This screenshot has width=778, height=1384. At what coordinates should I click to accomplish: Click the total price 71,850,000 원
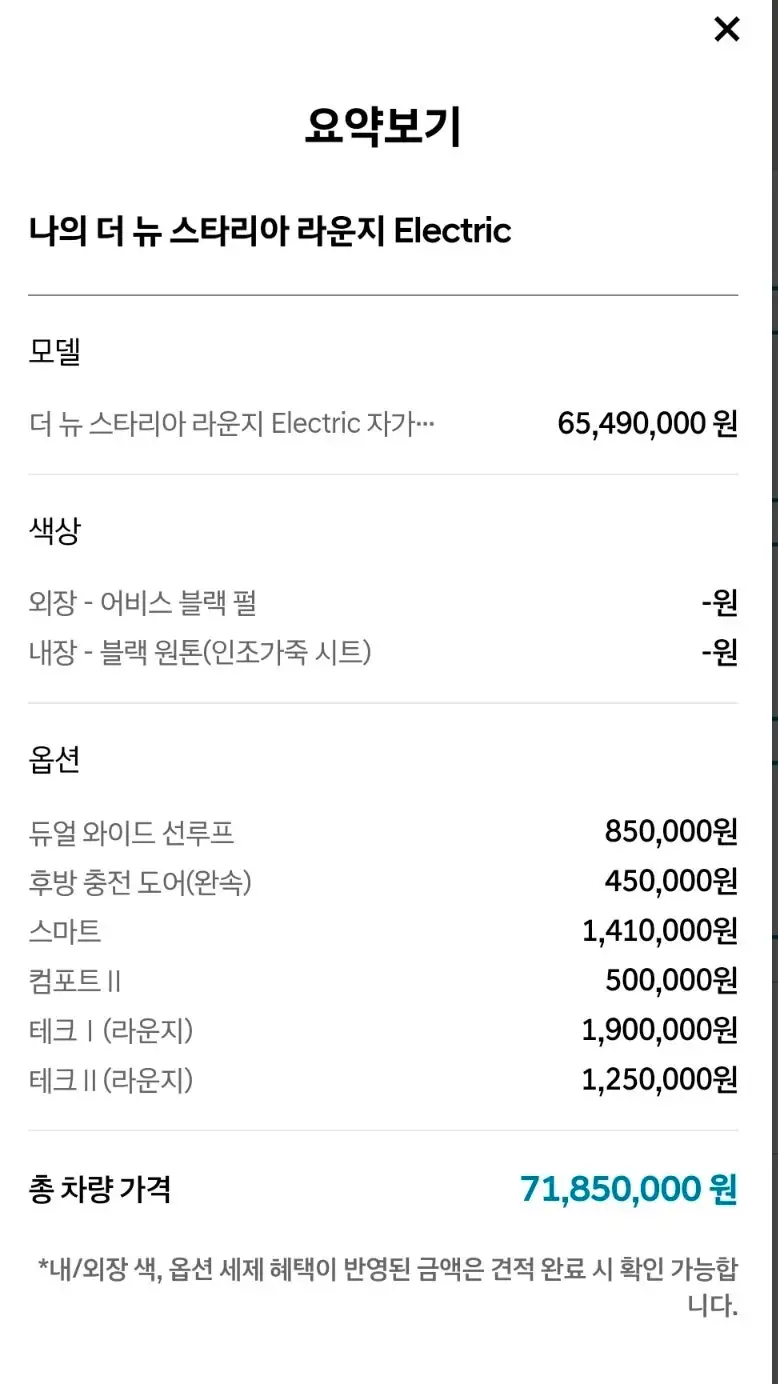628,1189
